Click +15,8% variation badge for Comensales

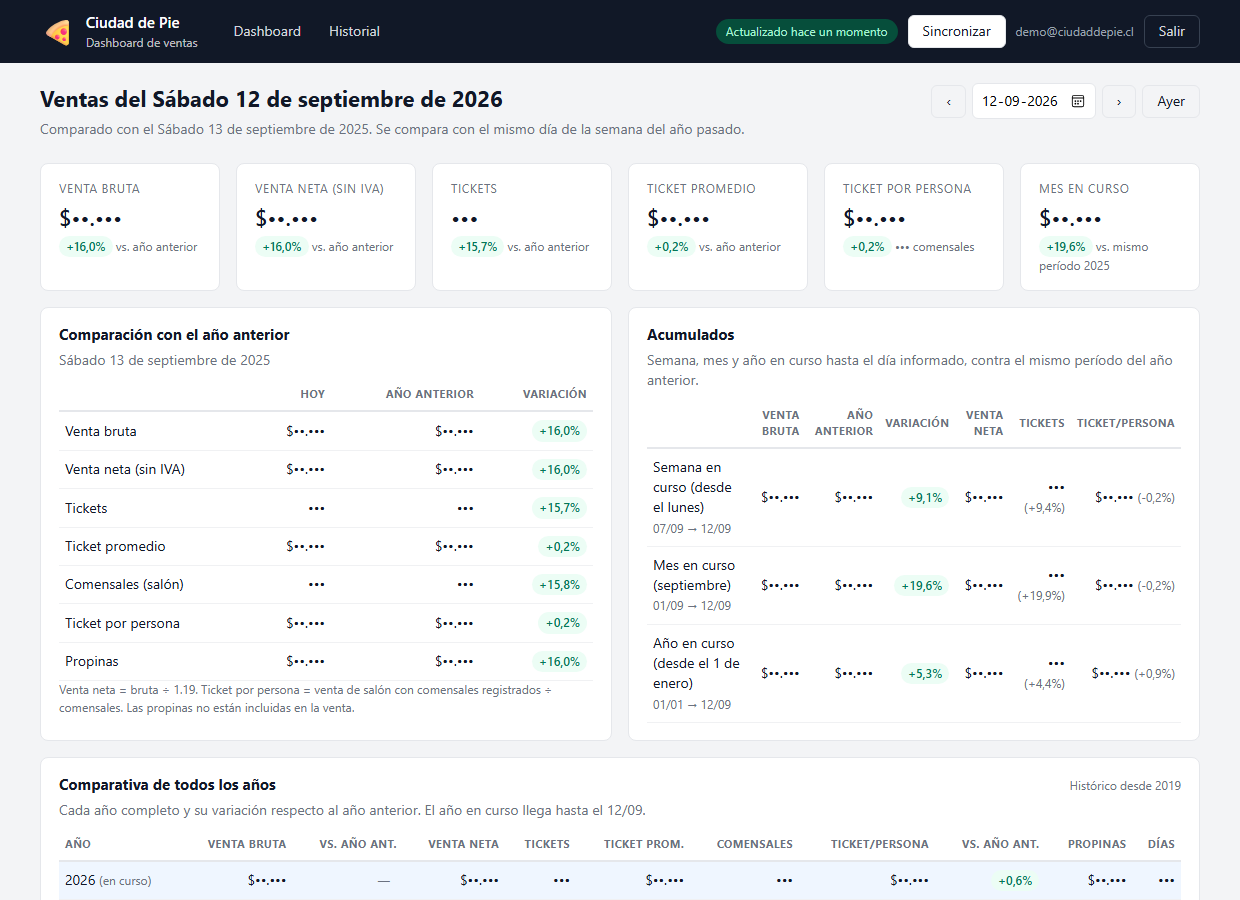[559, 584]
